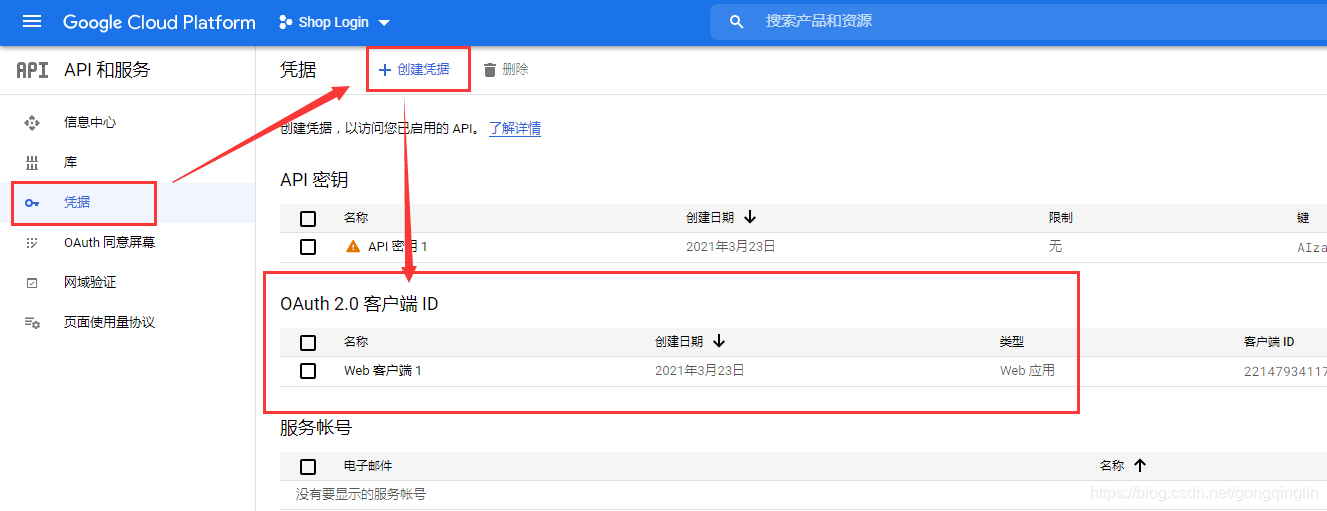Click the Web 应用 type cell

point(1027,371)
